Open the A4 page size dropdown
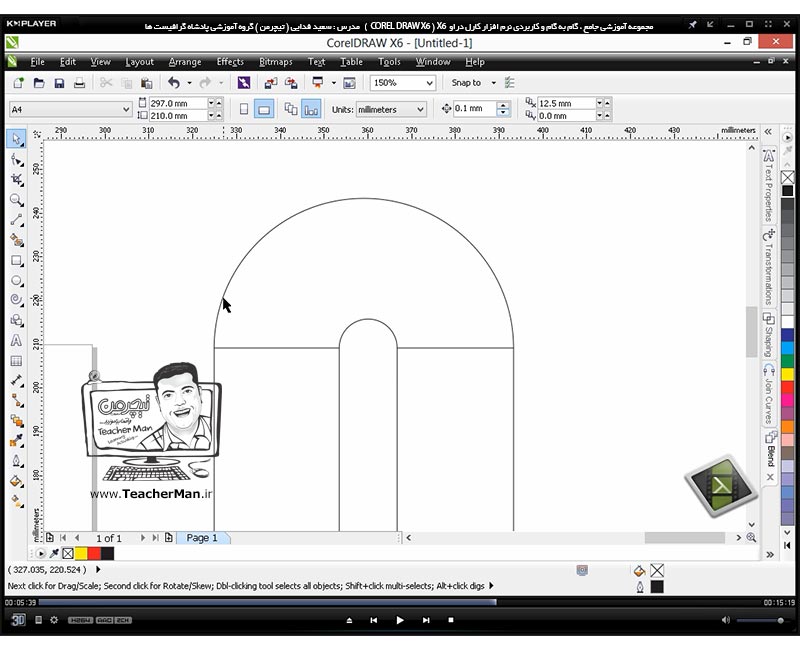 point(126,109)
